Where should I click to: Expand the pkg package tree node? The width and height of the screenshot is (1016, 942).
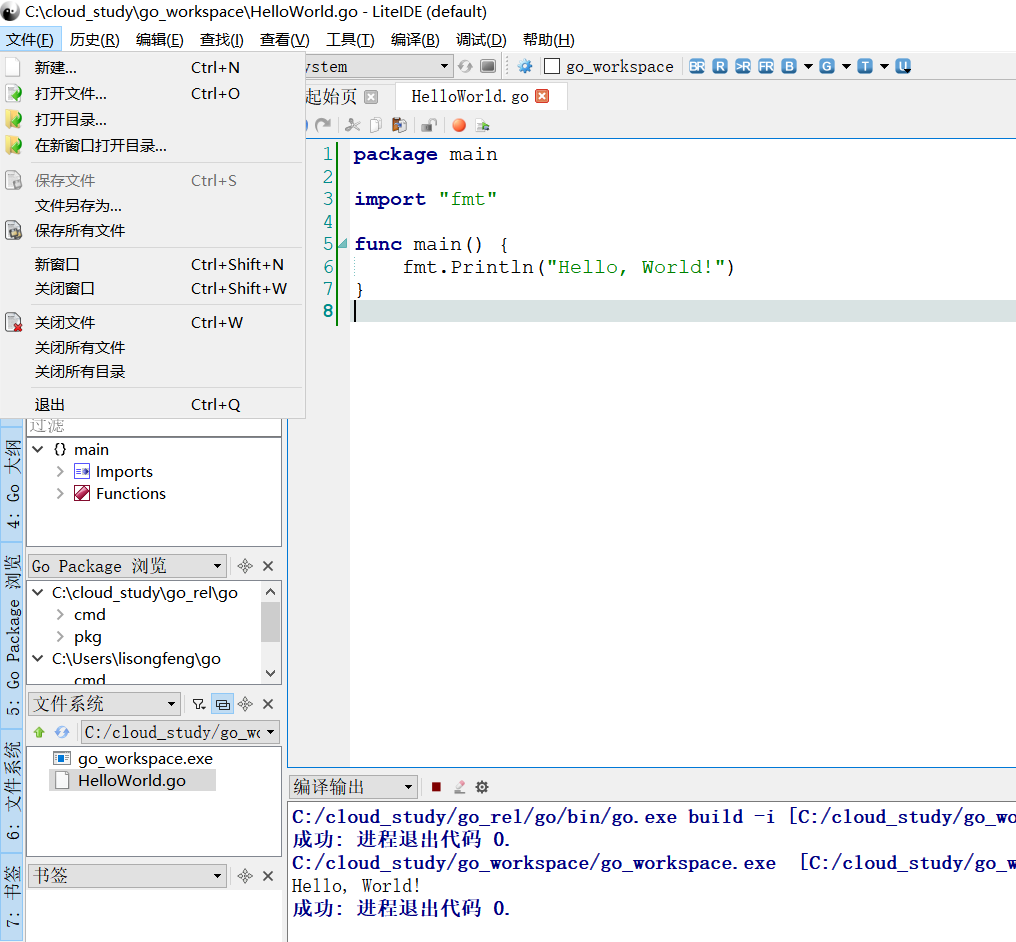60,637
